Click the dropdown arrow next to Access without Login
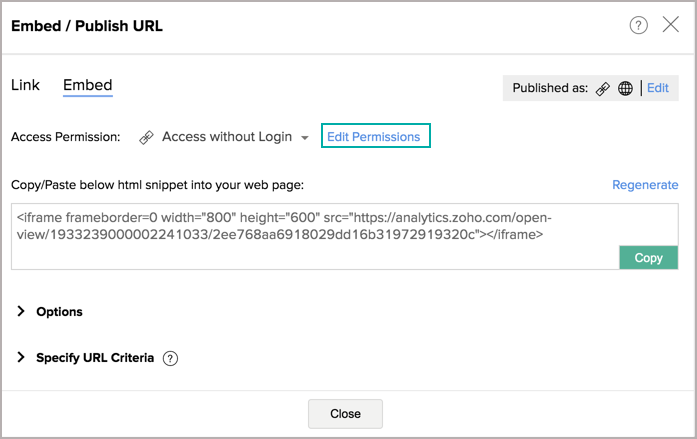Image resolution: width=697 pixels, height=439 pixels. (304, 138)
